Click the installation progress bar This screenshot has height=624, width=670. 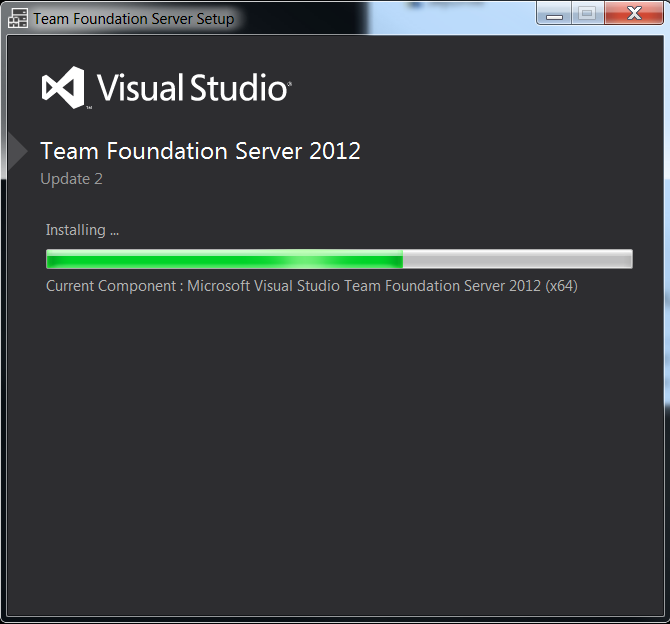pyautogui.click(x=339, y=259)
